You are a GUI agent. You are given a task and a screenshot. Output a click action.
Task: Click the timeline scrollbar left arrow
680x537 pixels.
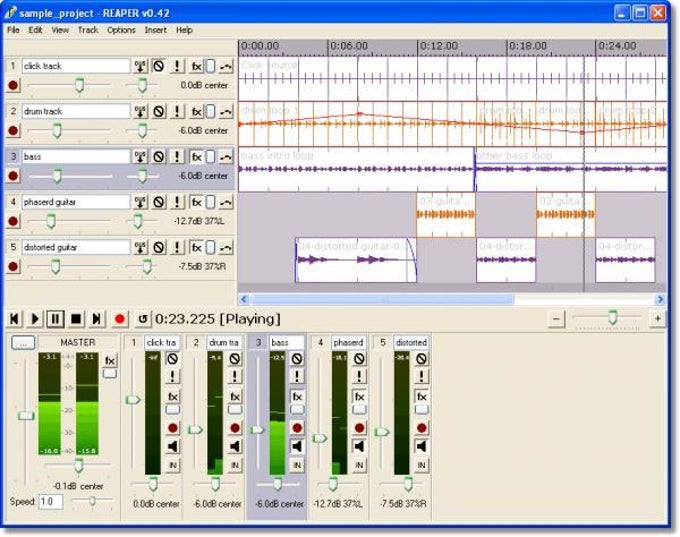[244, 299]
